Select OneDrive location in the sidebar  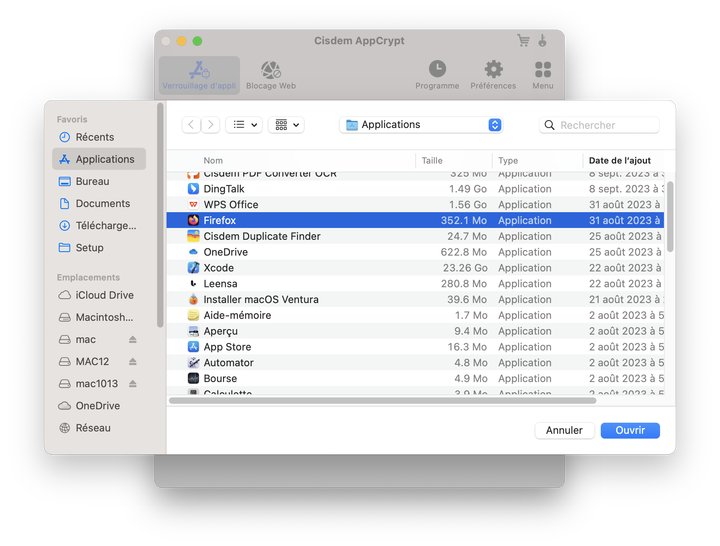(99, 405)
